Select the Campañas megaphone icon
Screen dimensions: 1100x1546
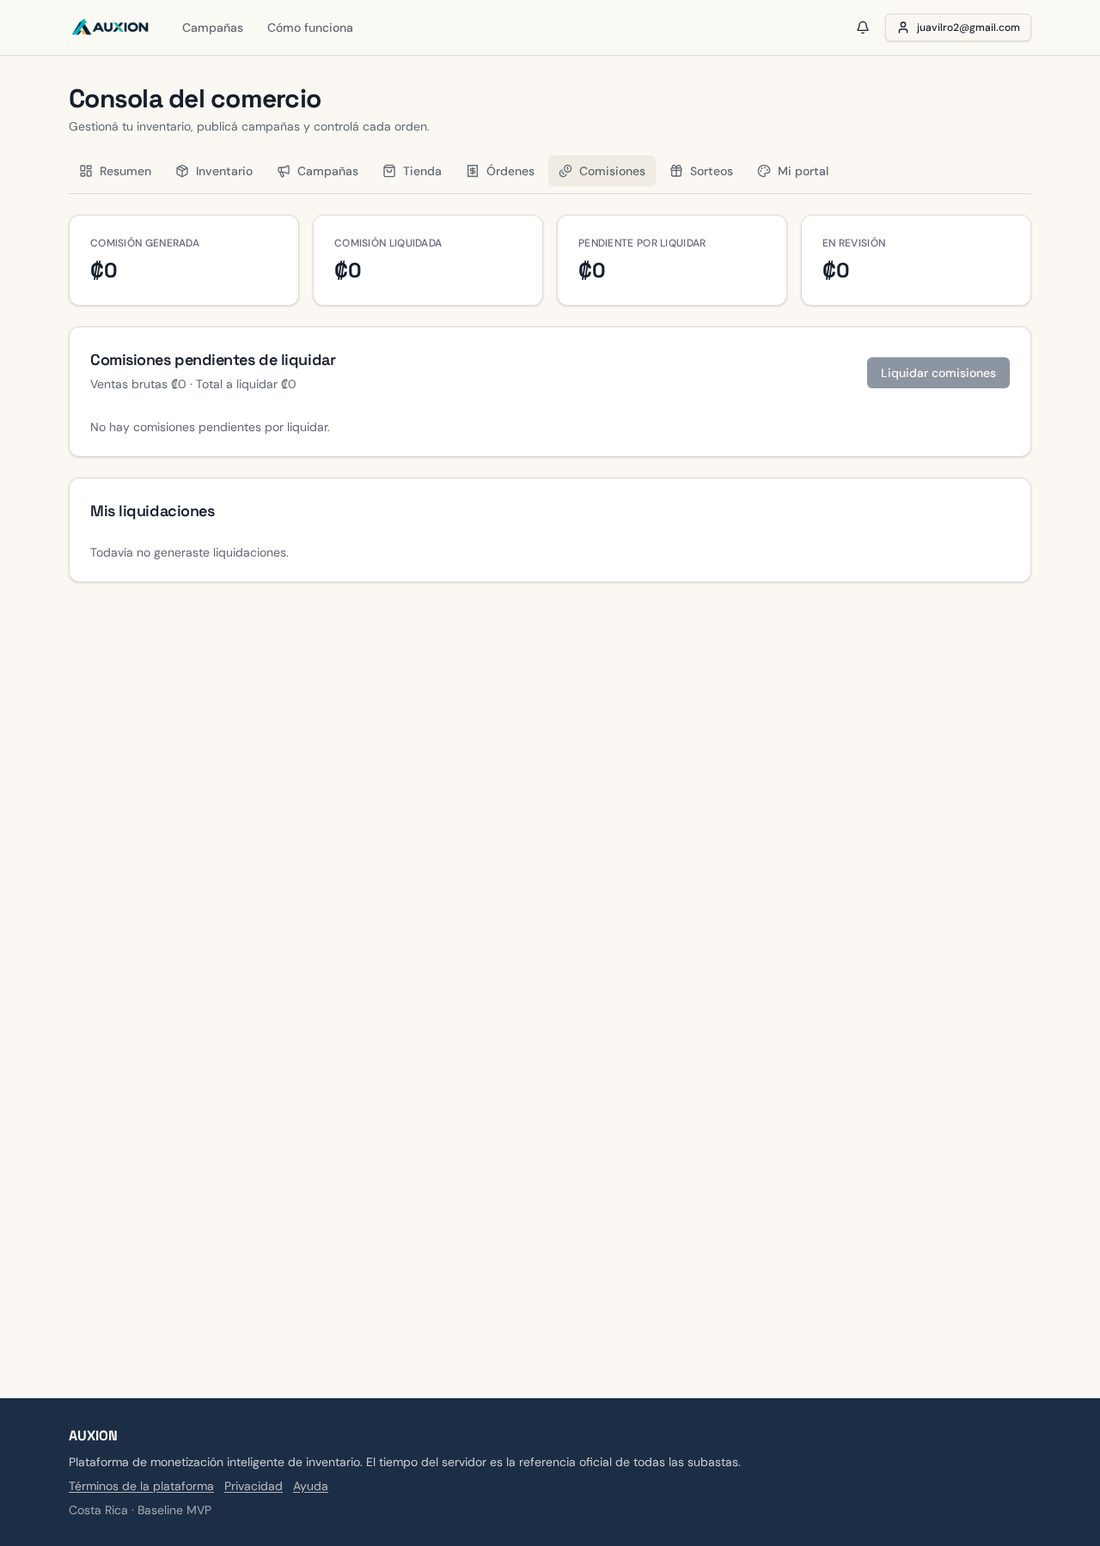[x=284, y=171]
